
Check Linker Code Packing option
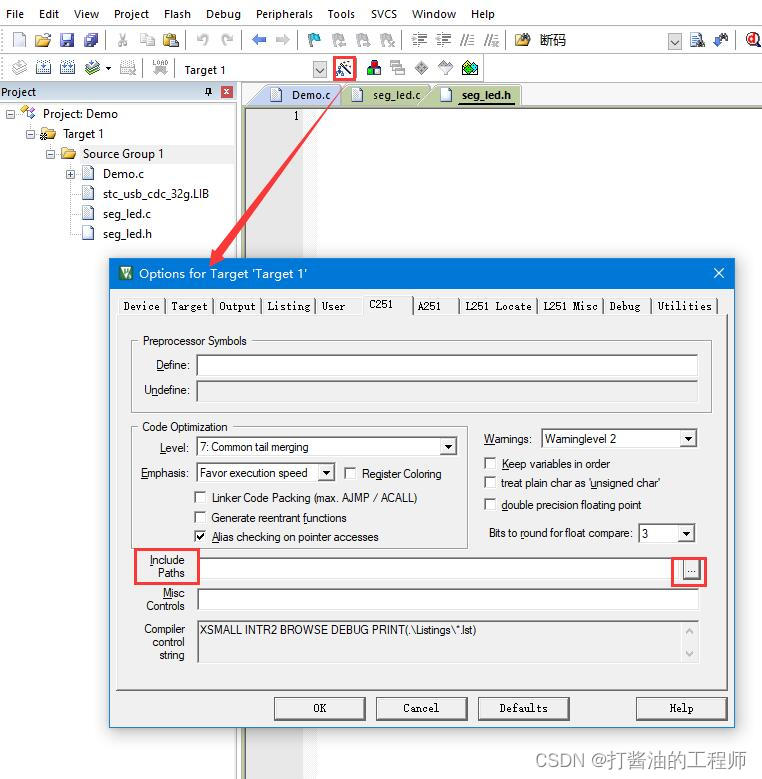point(200,497)
